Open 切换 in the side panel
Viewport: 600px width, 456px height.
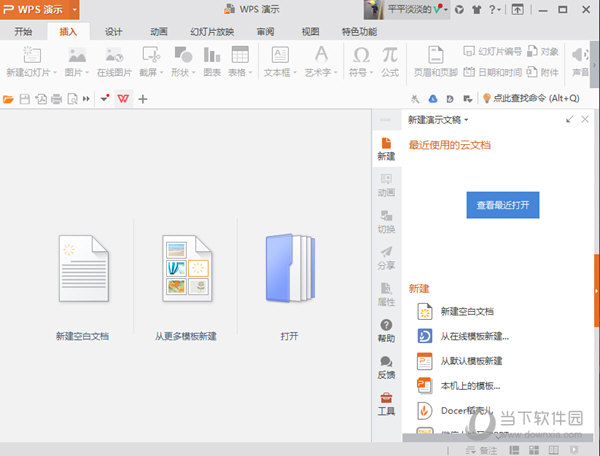click(x=386, y=222)
